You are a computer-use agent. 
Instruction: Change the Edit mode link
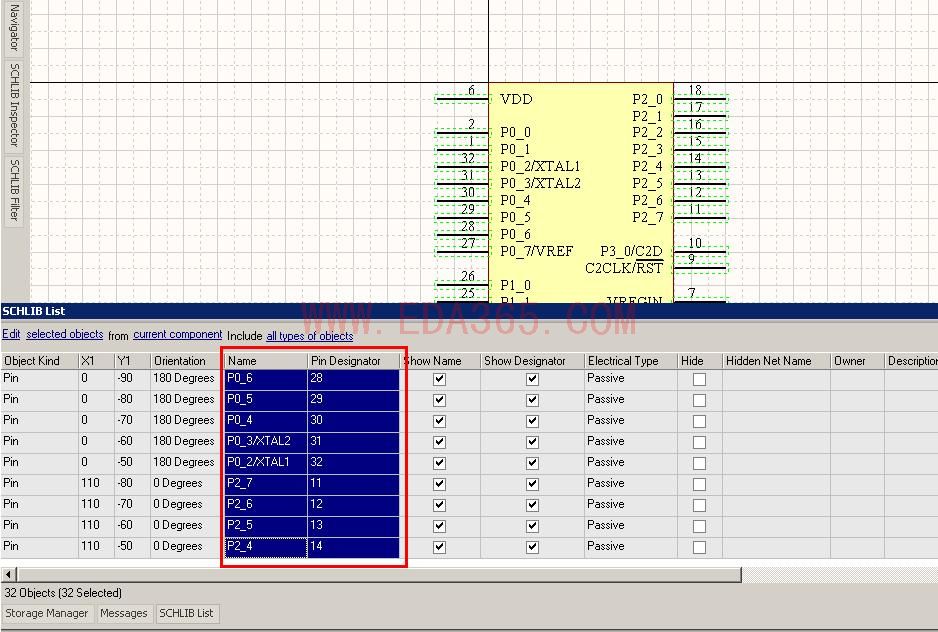click(11, 335)
